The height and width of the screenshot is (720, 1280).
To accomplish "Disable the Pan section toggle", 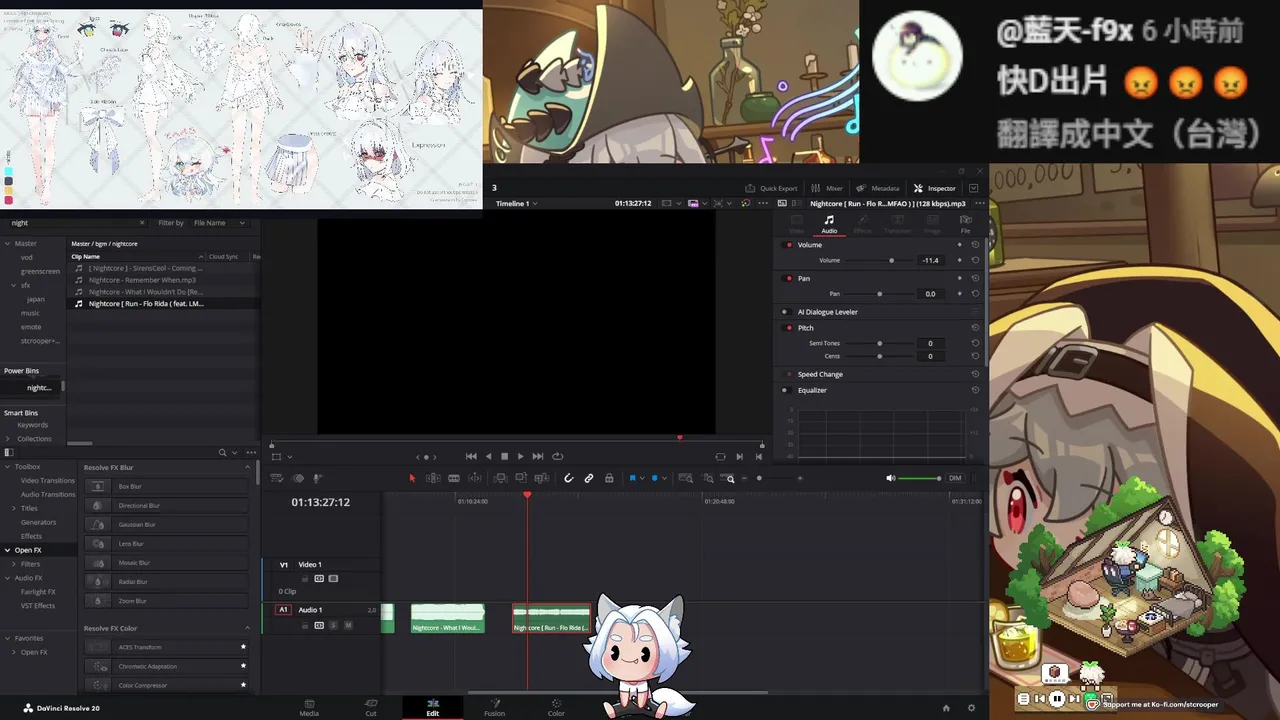I will 789,278.
